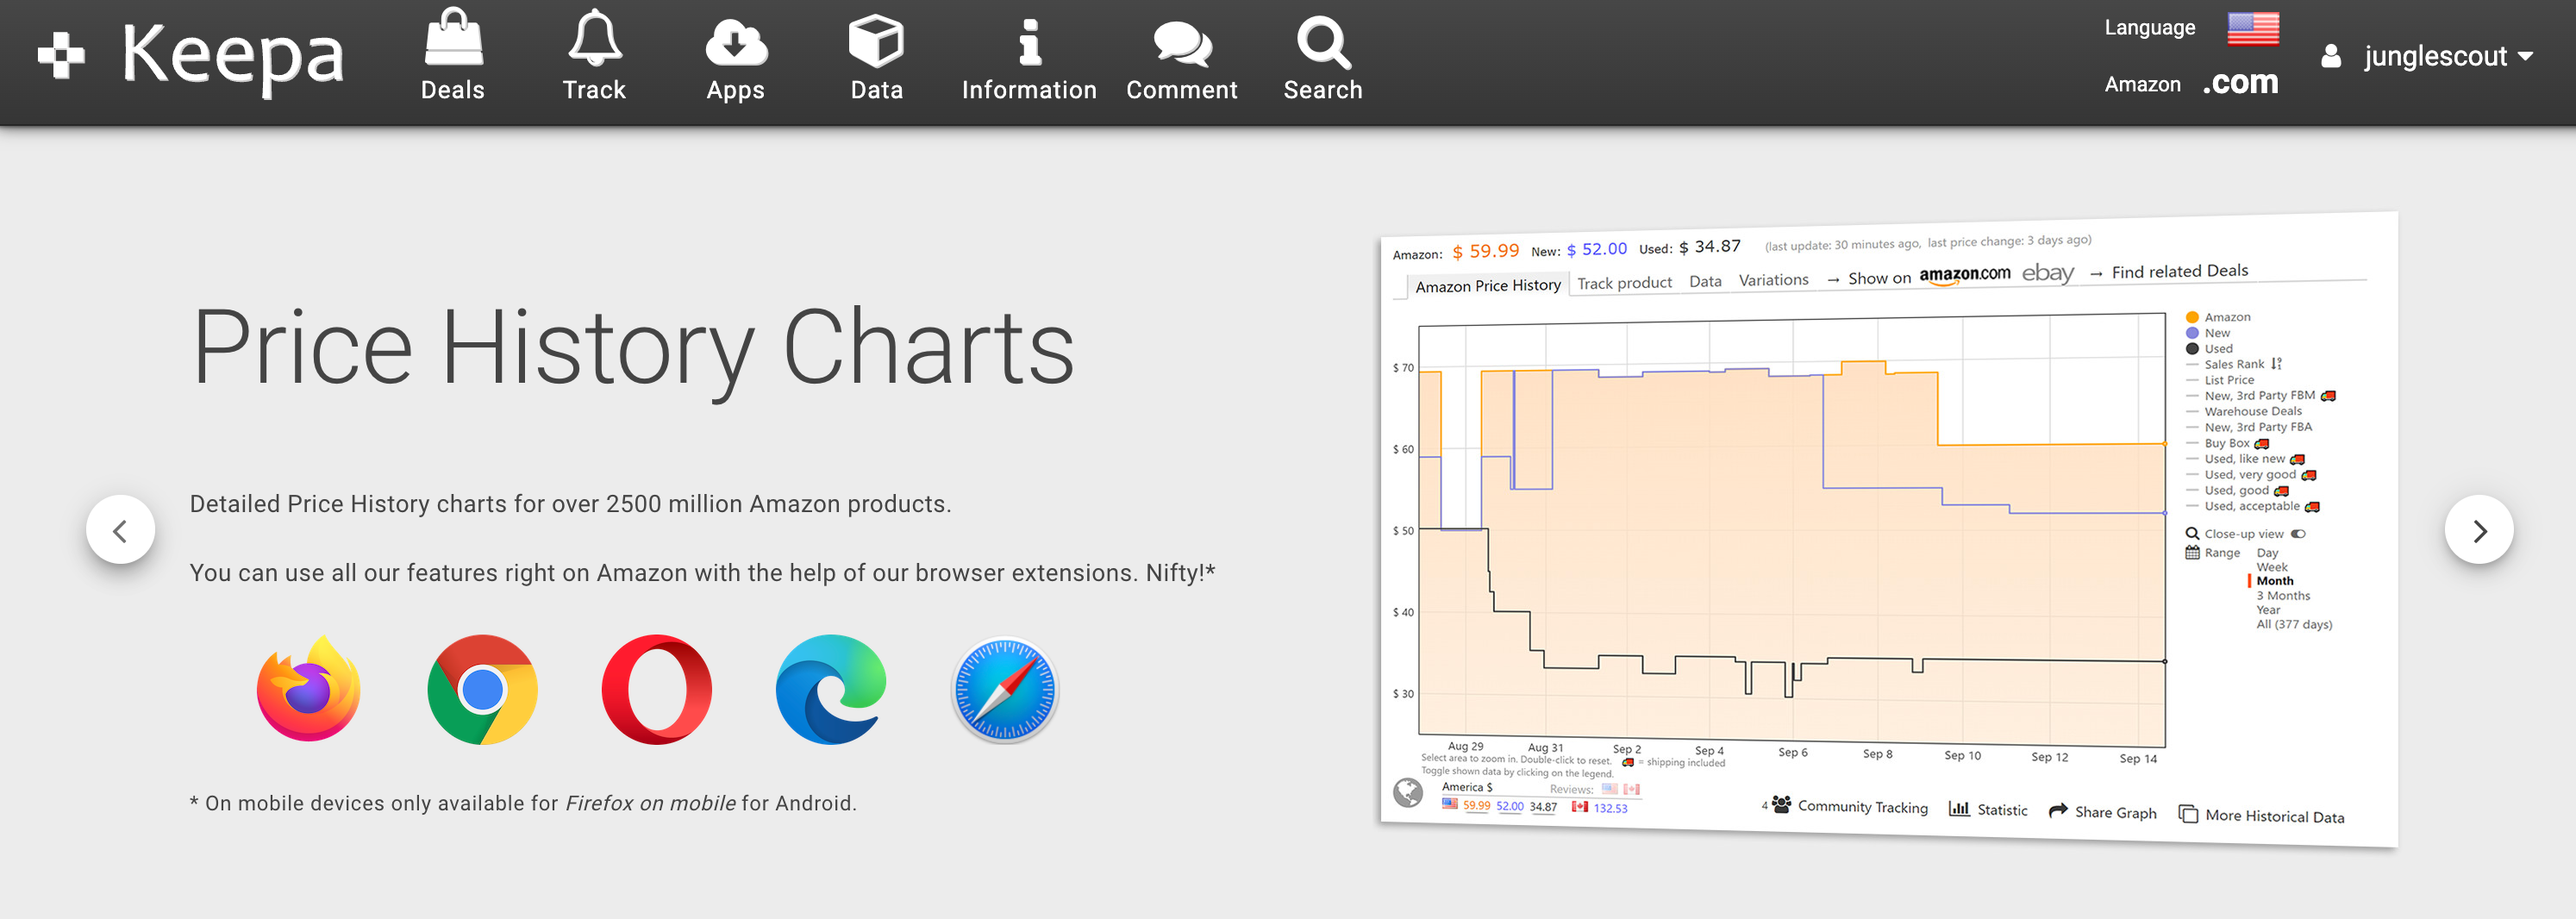Click the More Historical Data copy icon

tap(2188, 814)
